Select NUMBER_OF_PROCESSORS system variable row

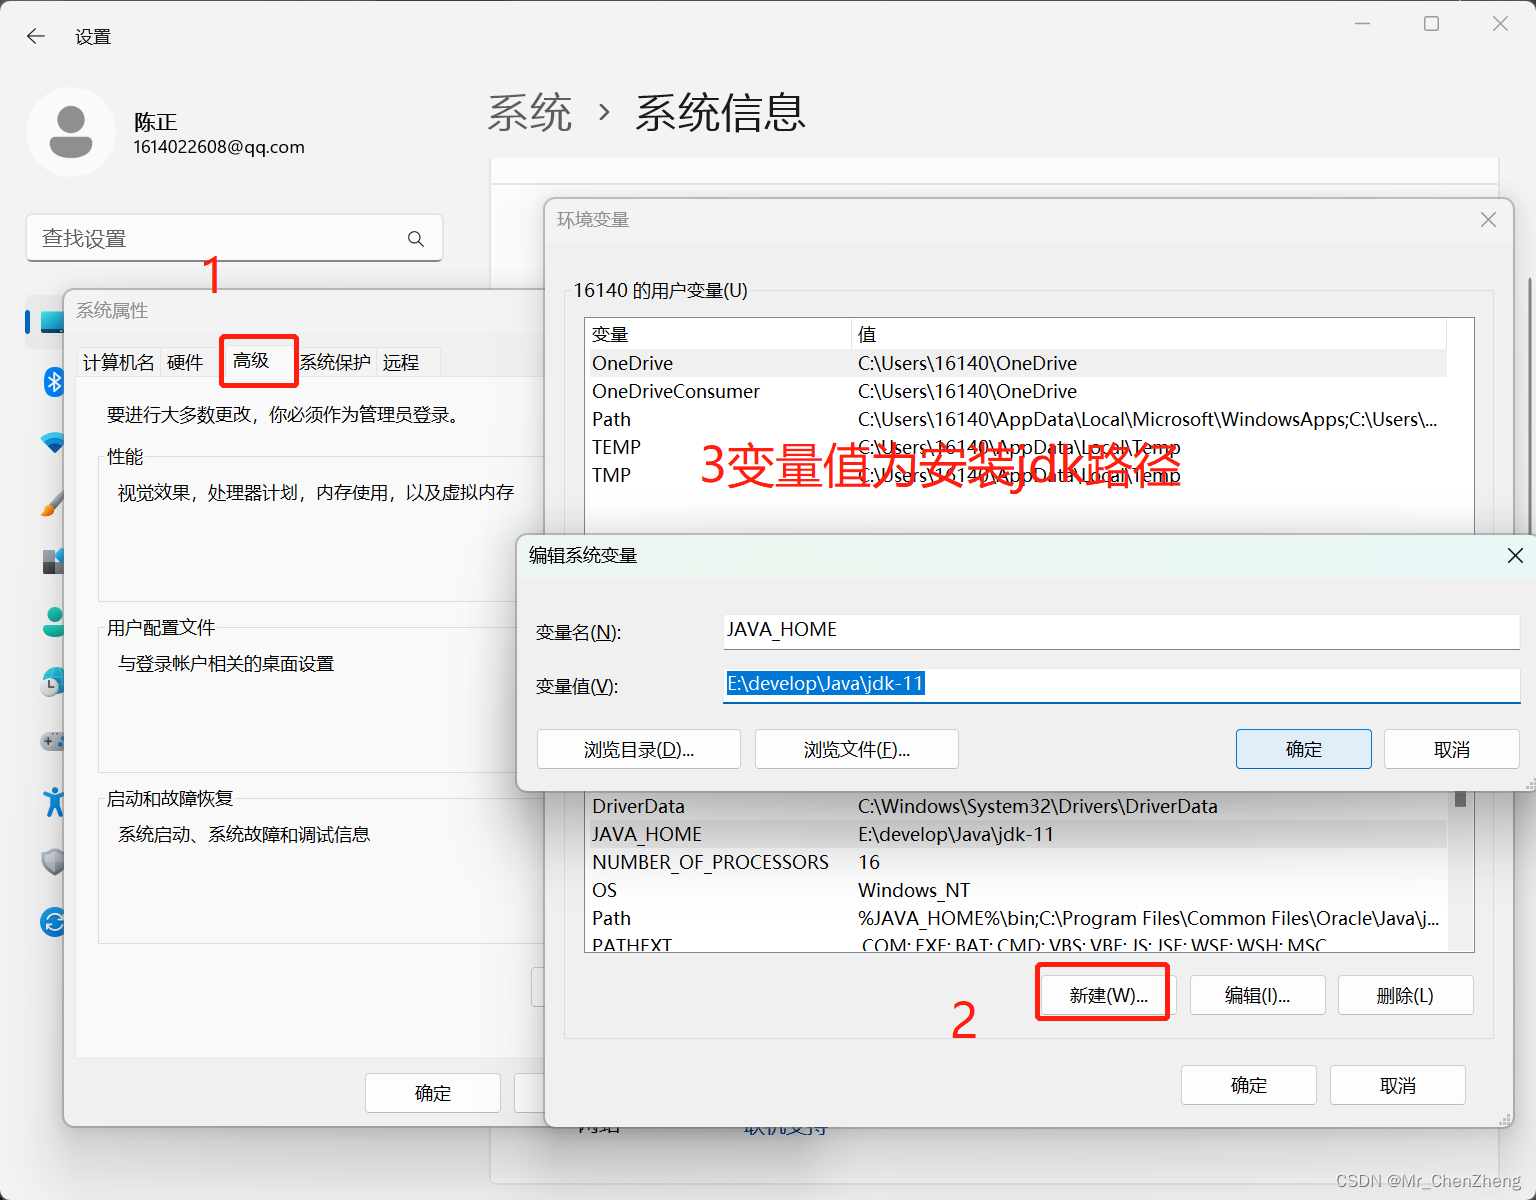coord(1016,862)
